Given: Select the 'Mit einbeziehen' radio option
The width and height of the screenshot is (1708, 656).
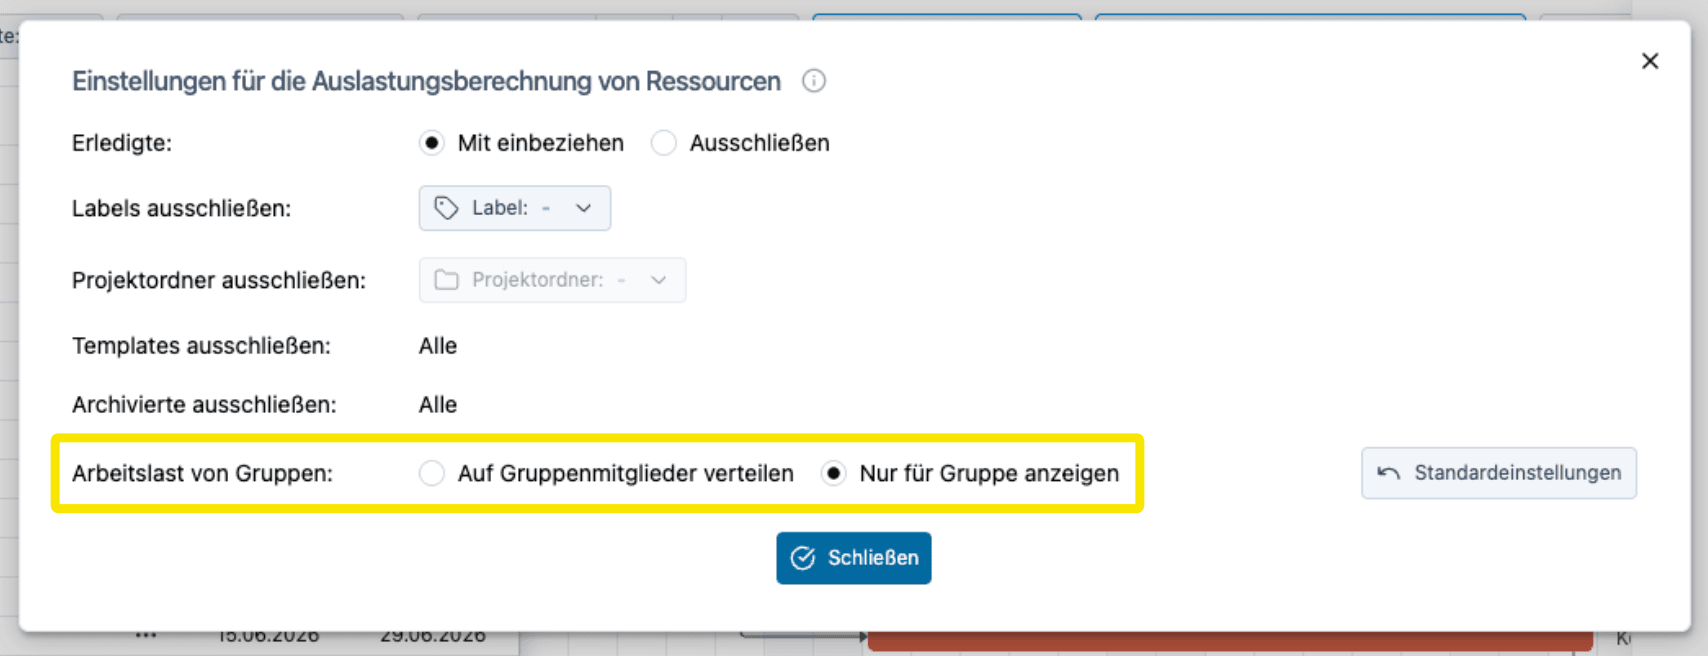Looking at the screenshot, I should click(x=431, y=143).
